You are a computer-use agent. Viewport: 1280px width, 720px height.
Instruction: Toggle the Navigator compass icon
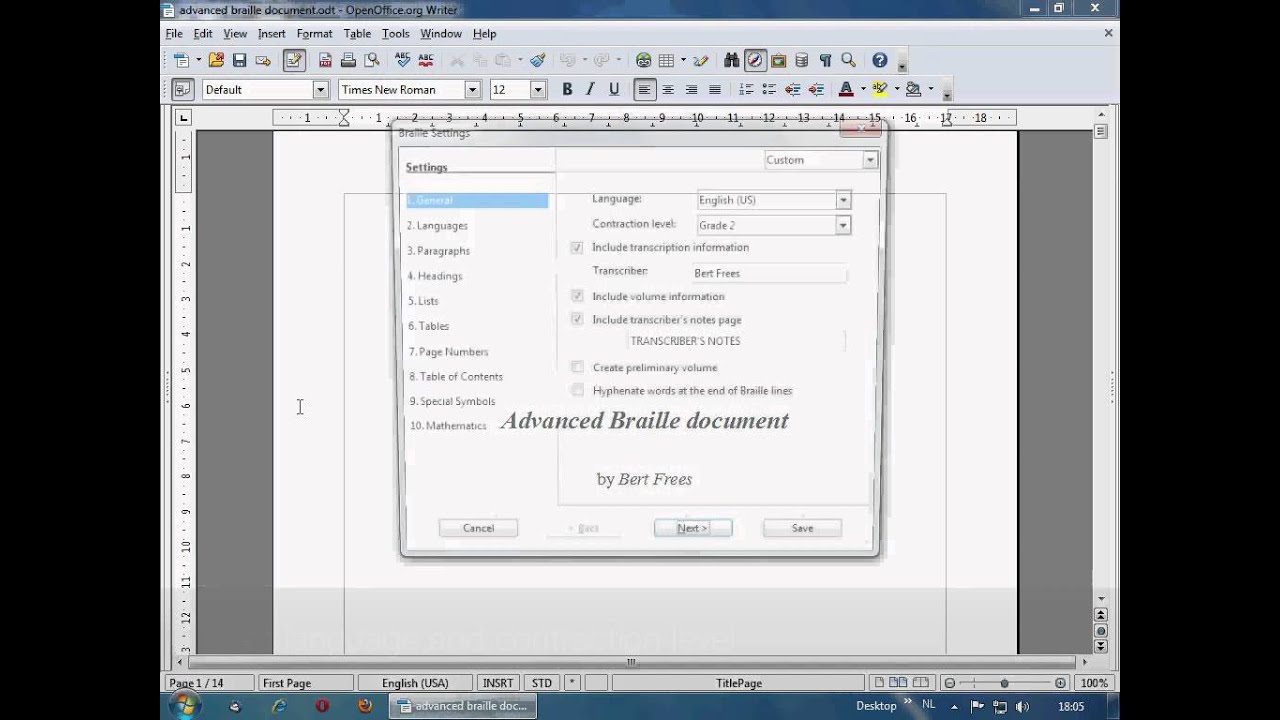(755, 61)
